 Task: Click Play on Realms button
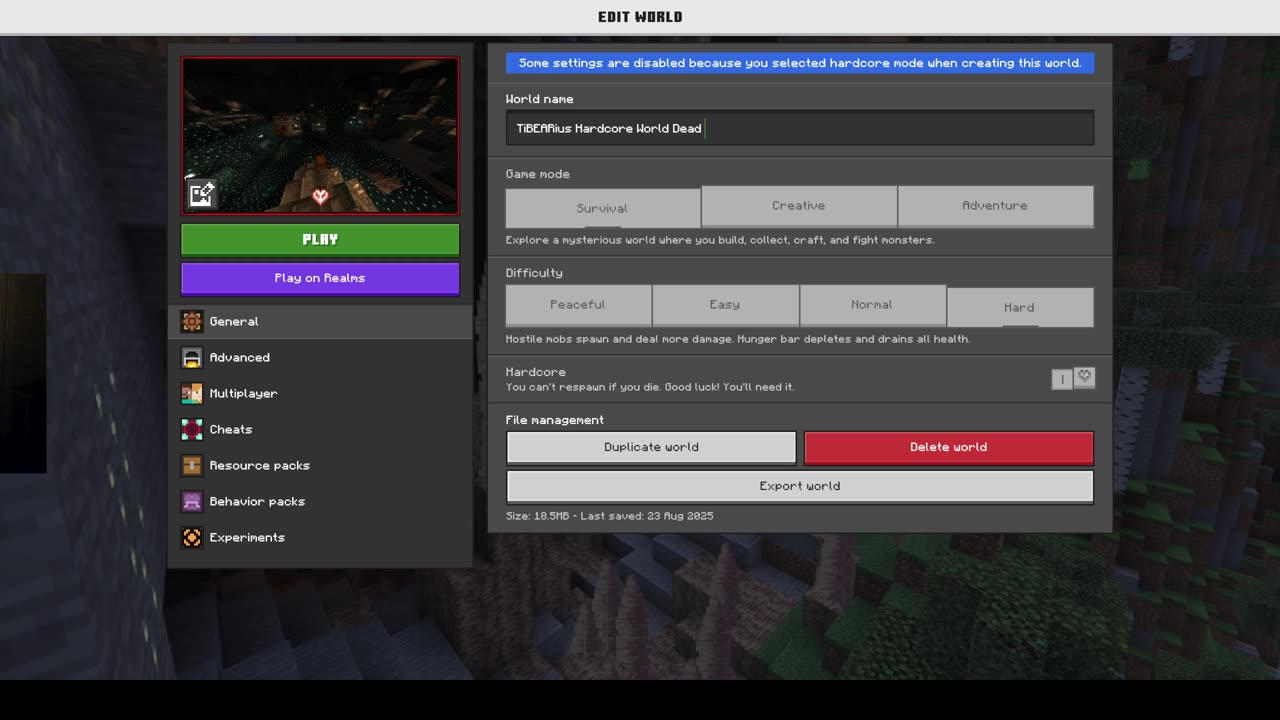point(320,278)
